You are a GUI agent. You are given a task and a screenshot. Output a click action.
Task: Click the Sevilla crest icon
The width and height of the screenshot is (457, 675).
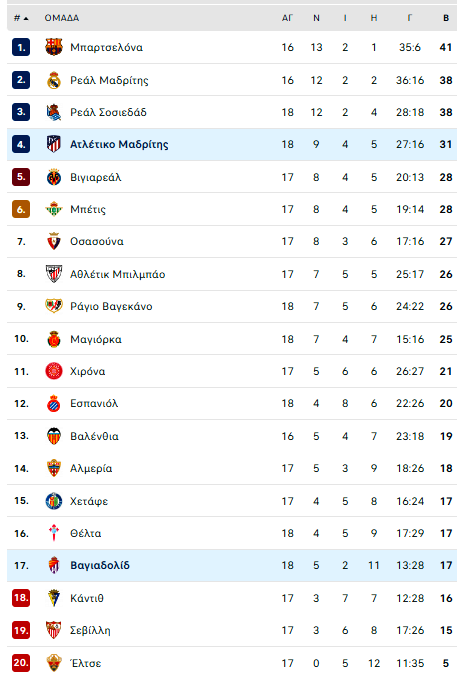54,630
